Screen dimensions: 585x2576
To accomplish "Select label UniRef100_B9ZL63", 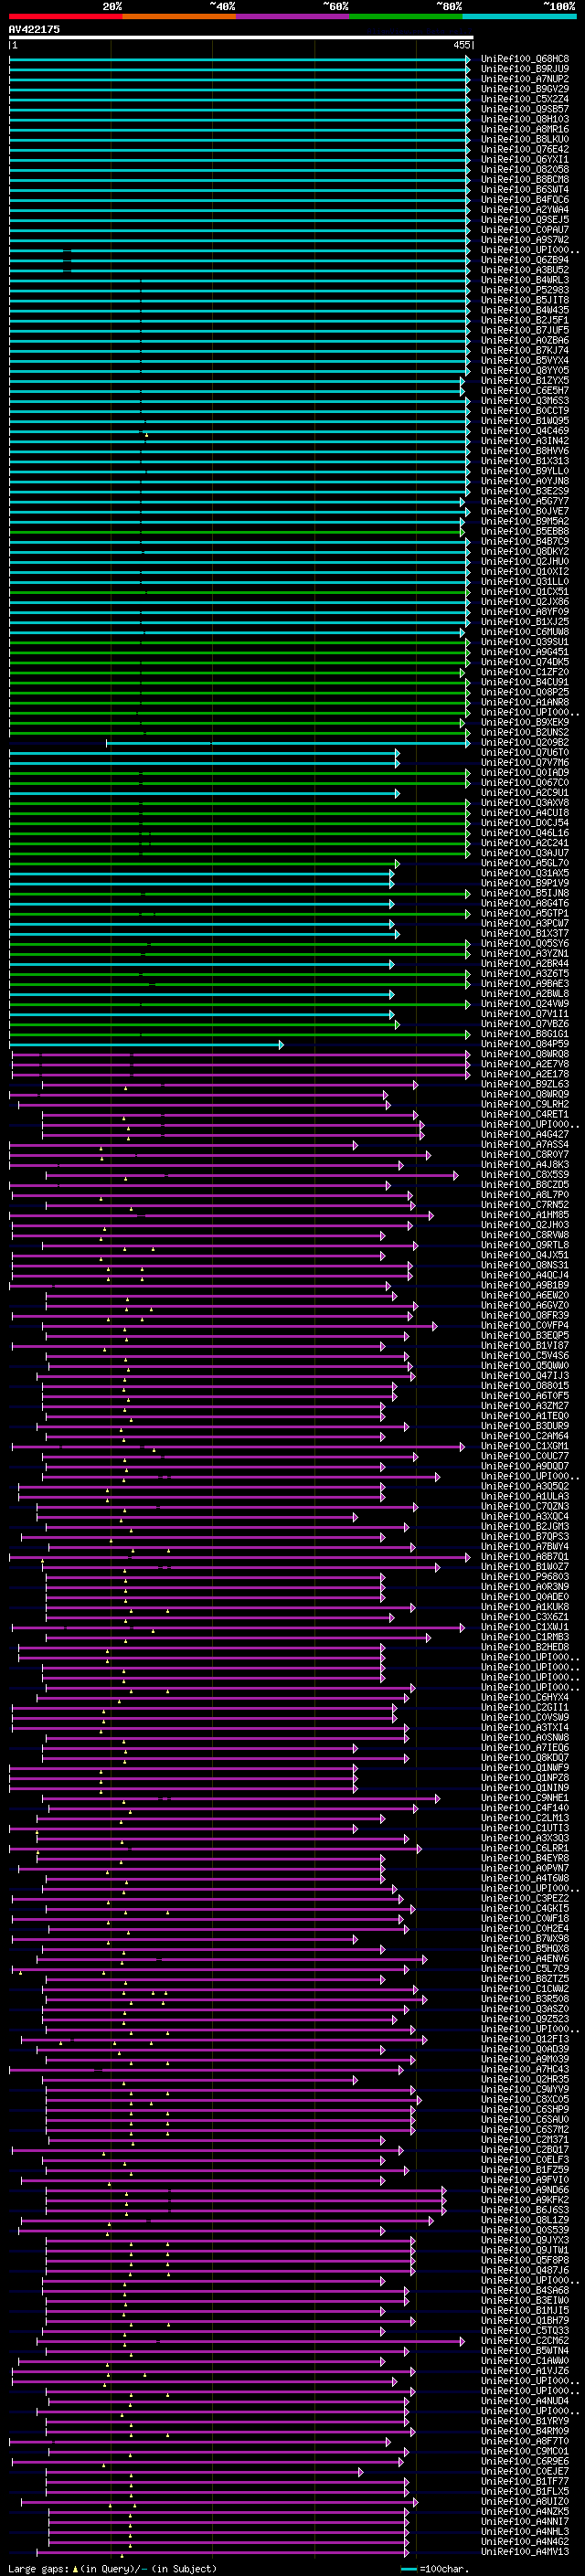I will [525, 1084].
